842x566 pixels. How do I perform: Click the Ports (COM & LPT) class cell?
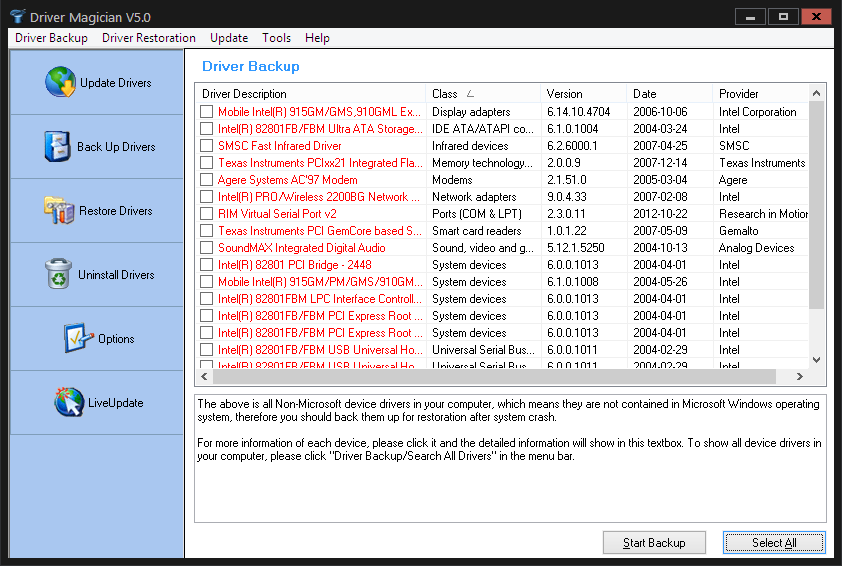point(477,214)
